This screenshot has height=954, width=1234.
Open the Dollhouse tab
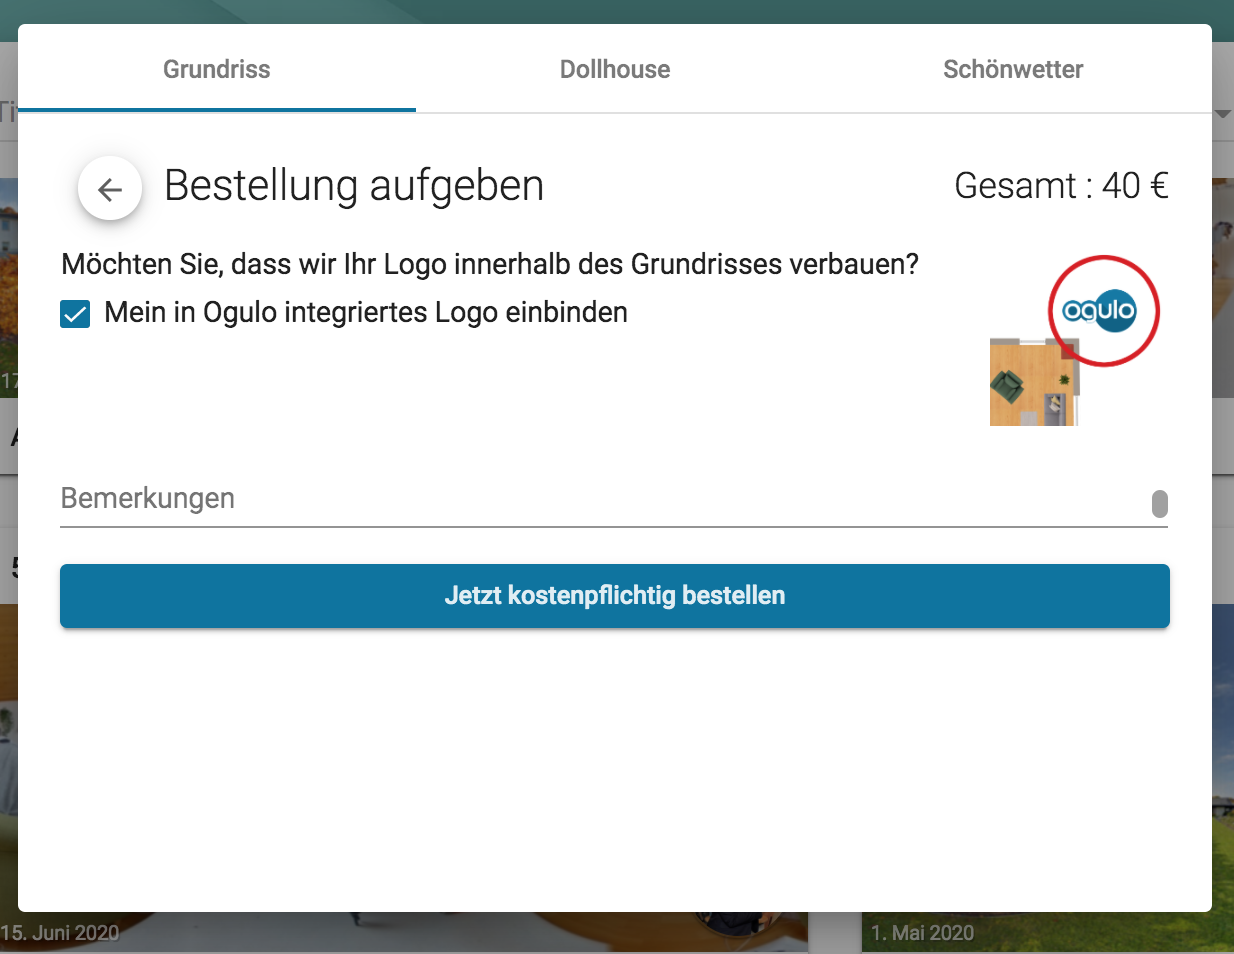click(615, 69)
